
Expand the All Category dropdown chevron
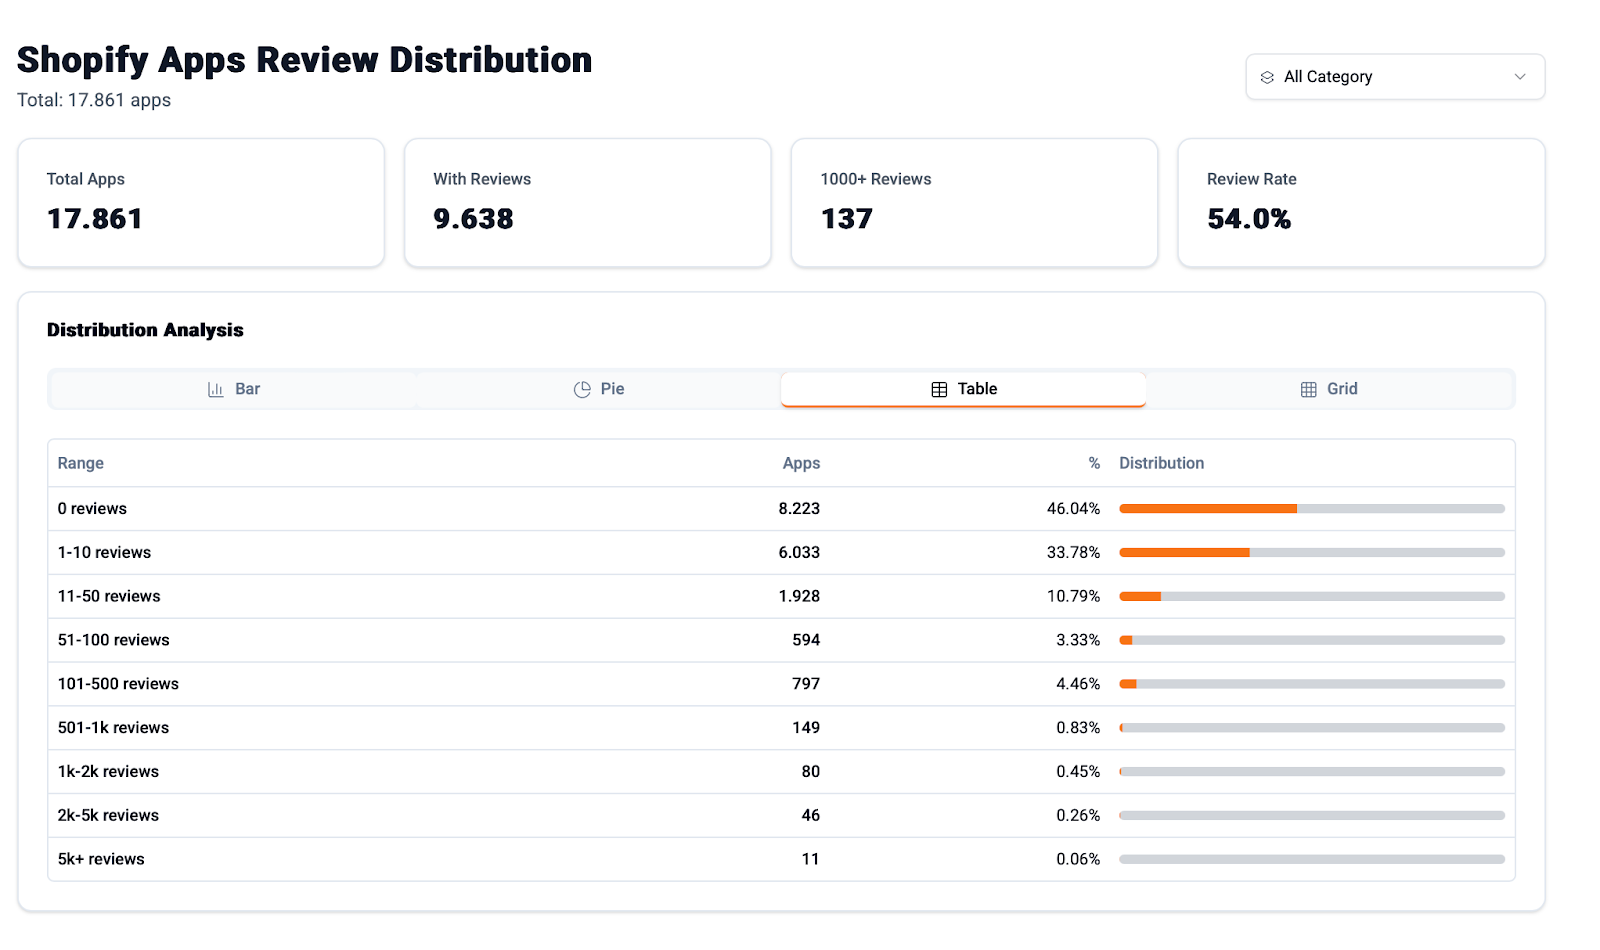tap(1519, 77)
